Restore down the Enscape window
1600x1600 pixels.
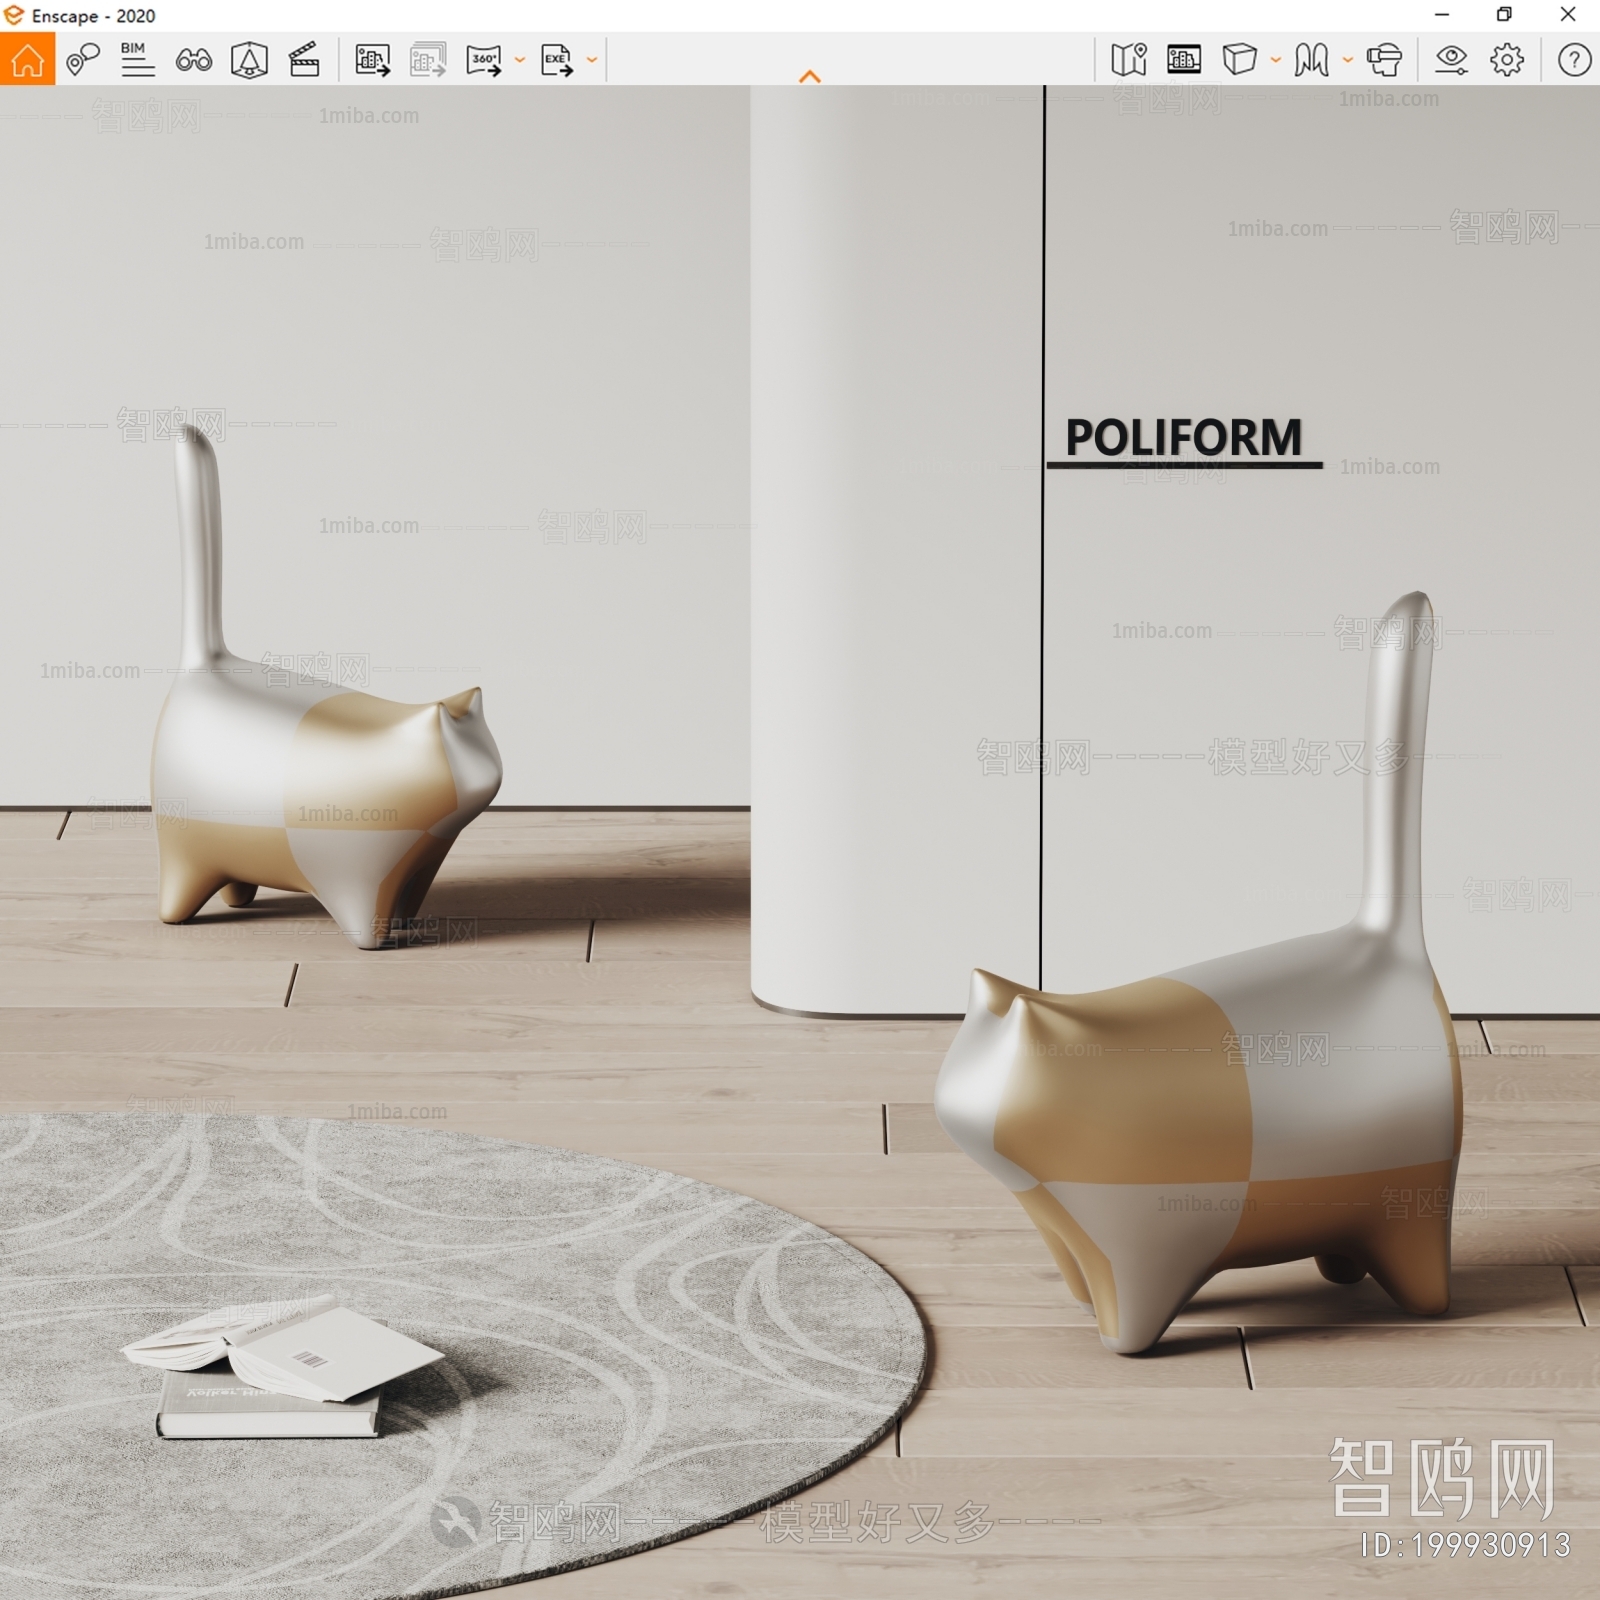point(1504,14)
